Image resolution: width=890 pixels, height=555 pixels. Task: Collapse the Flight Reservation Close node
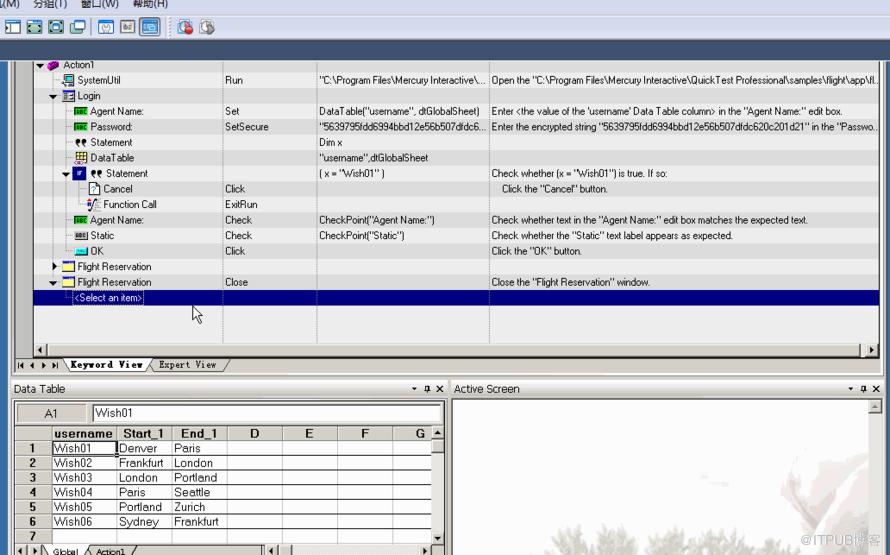53,283
